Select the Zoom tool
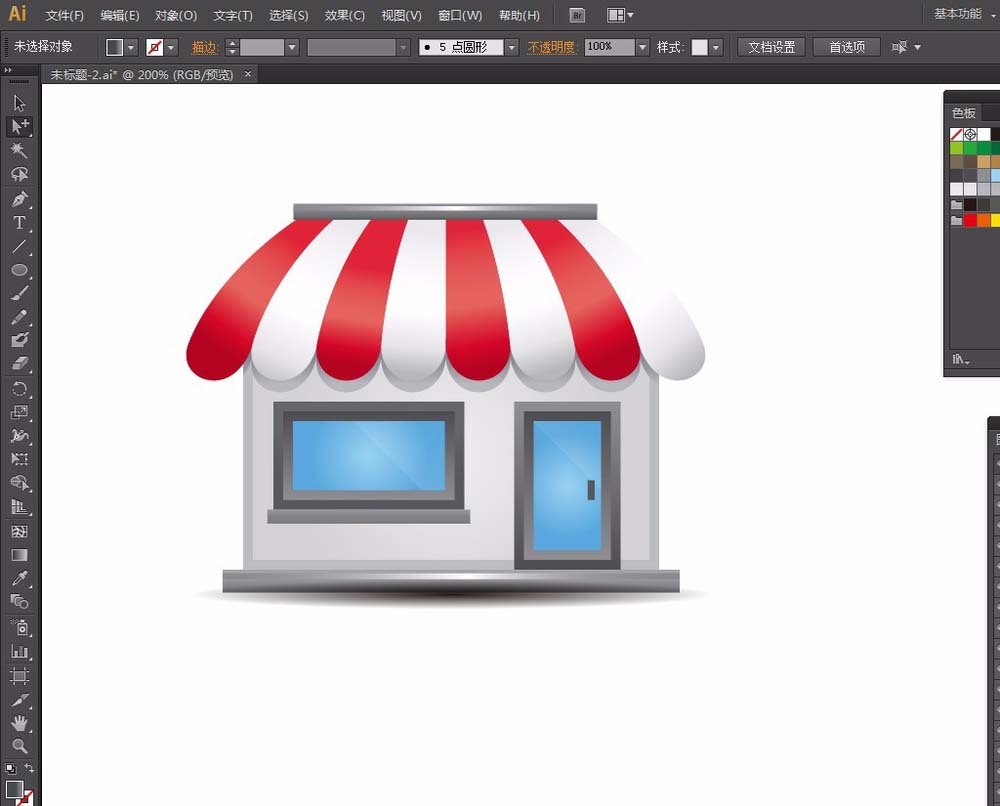 (19, 746)
